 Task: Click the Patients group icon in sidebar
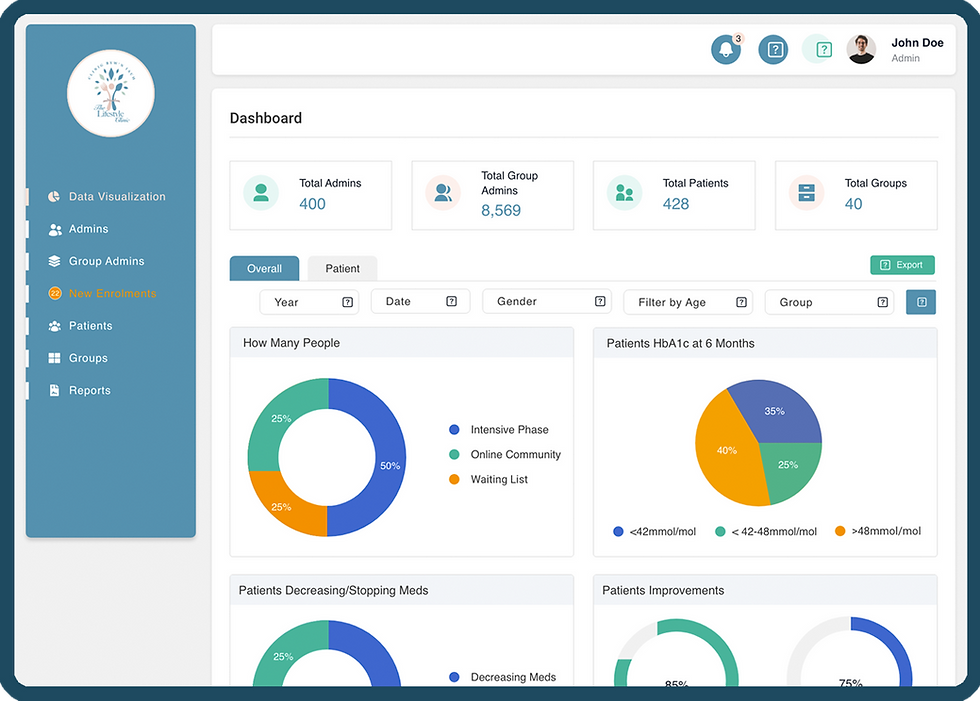pos(54,326)
